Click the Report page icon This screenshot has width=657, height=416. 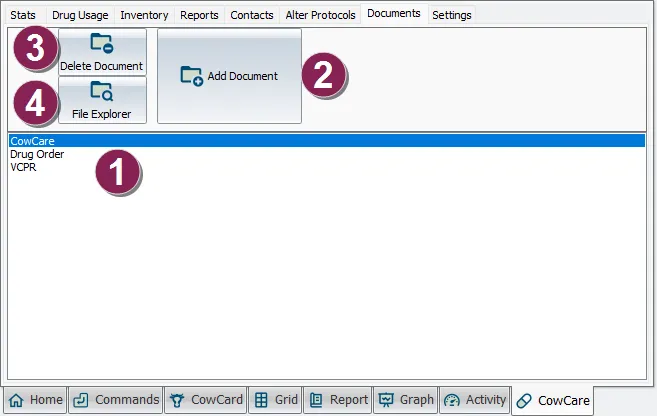(x=316, y=400)
